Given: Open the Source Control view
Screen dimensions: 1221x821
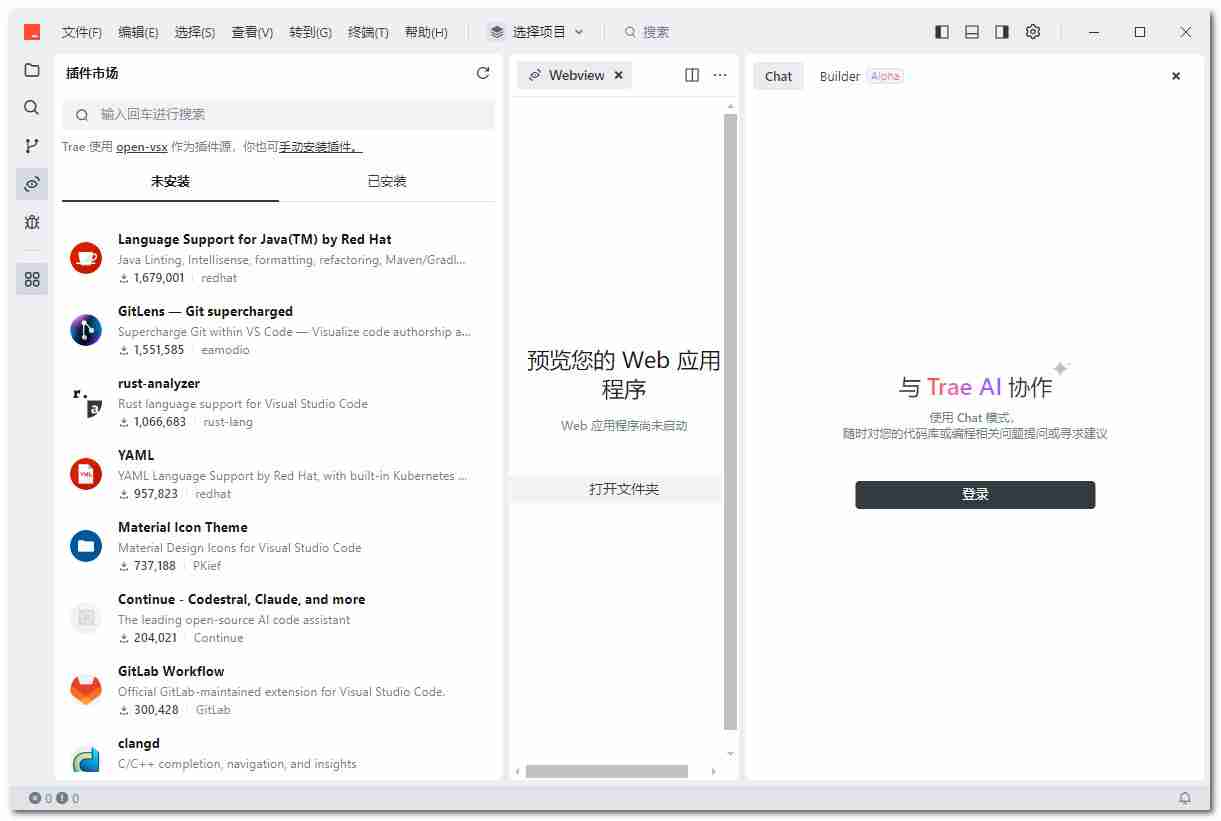Looking at the screenshot, I should [x=31, y=145].
